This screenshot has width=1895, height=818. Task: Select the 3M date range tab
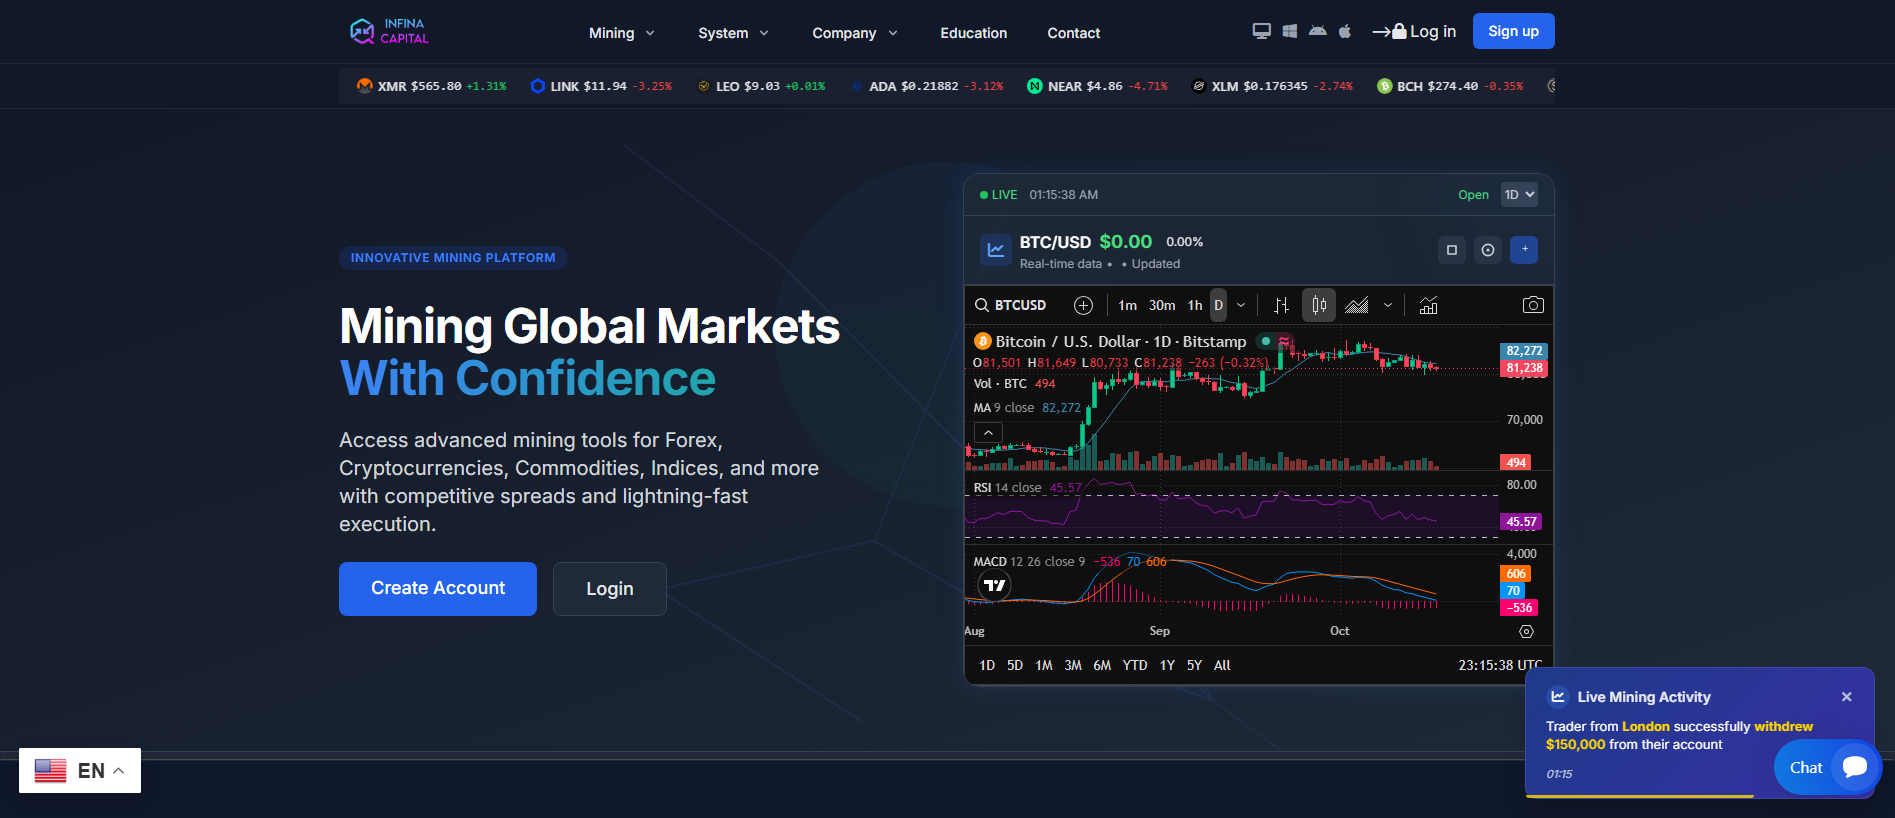[1072, 665]
